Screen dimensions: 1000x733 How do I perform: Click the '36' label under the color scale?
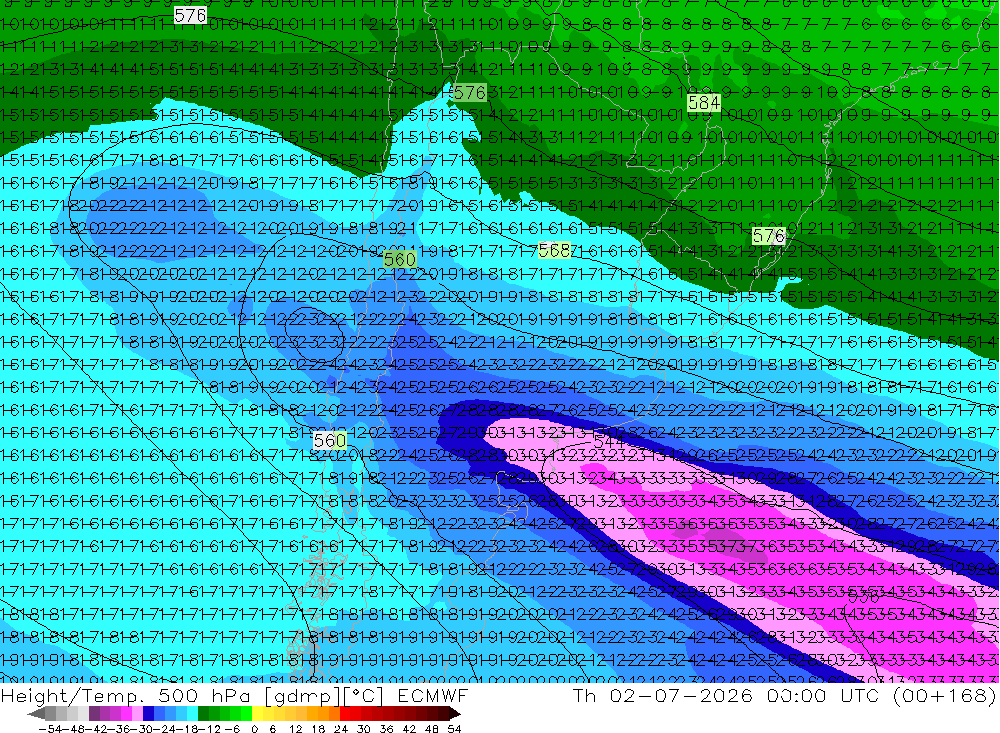[x=386, y=729]
